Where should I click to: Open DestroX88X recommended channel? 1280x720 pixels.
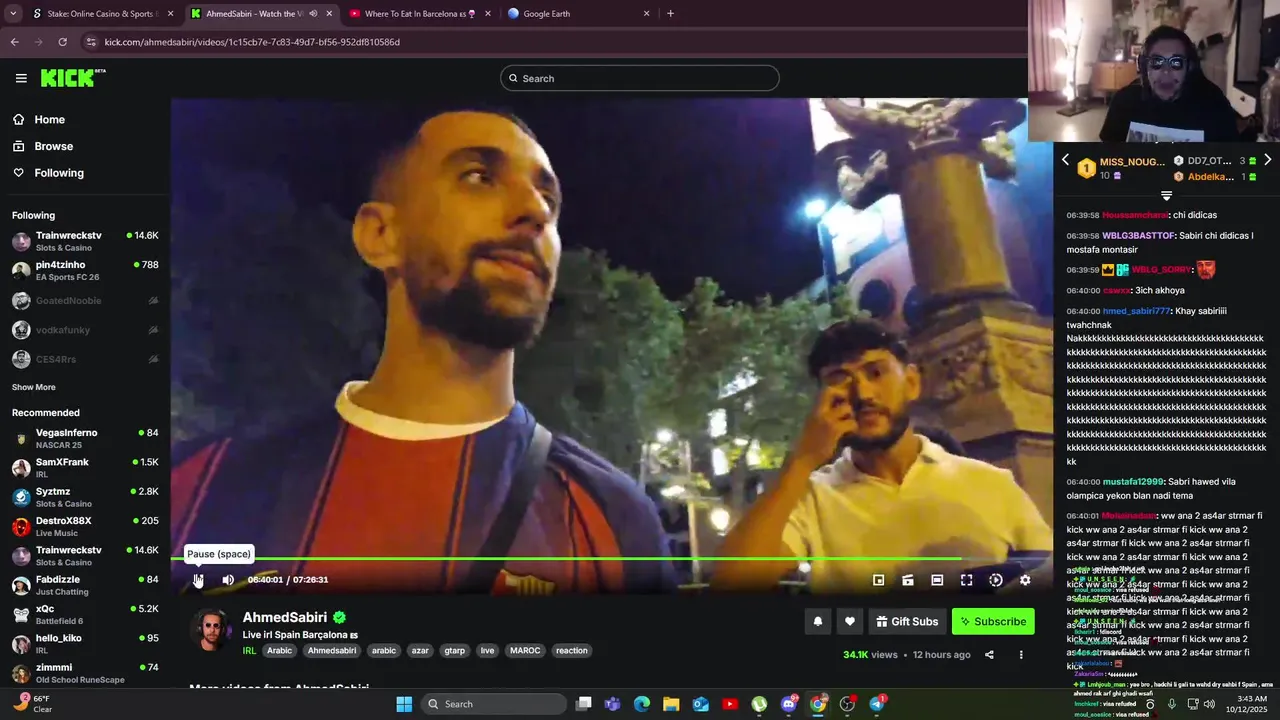(85, 526)
